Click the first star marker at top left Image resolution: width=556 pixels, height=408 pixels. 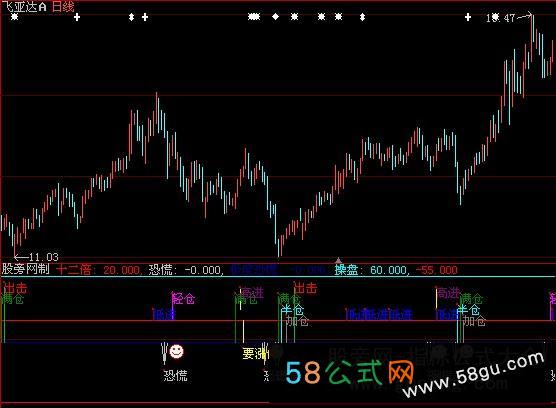point(14,17)
